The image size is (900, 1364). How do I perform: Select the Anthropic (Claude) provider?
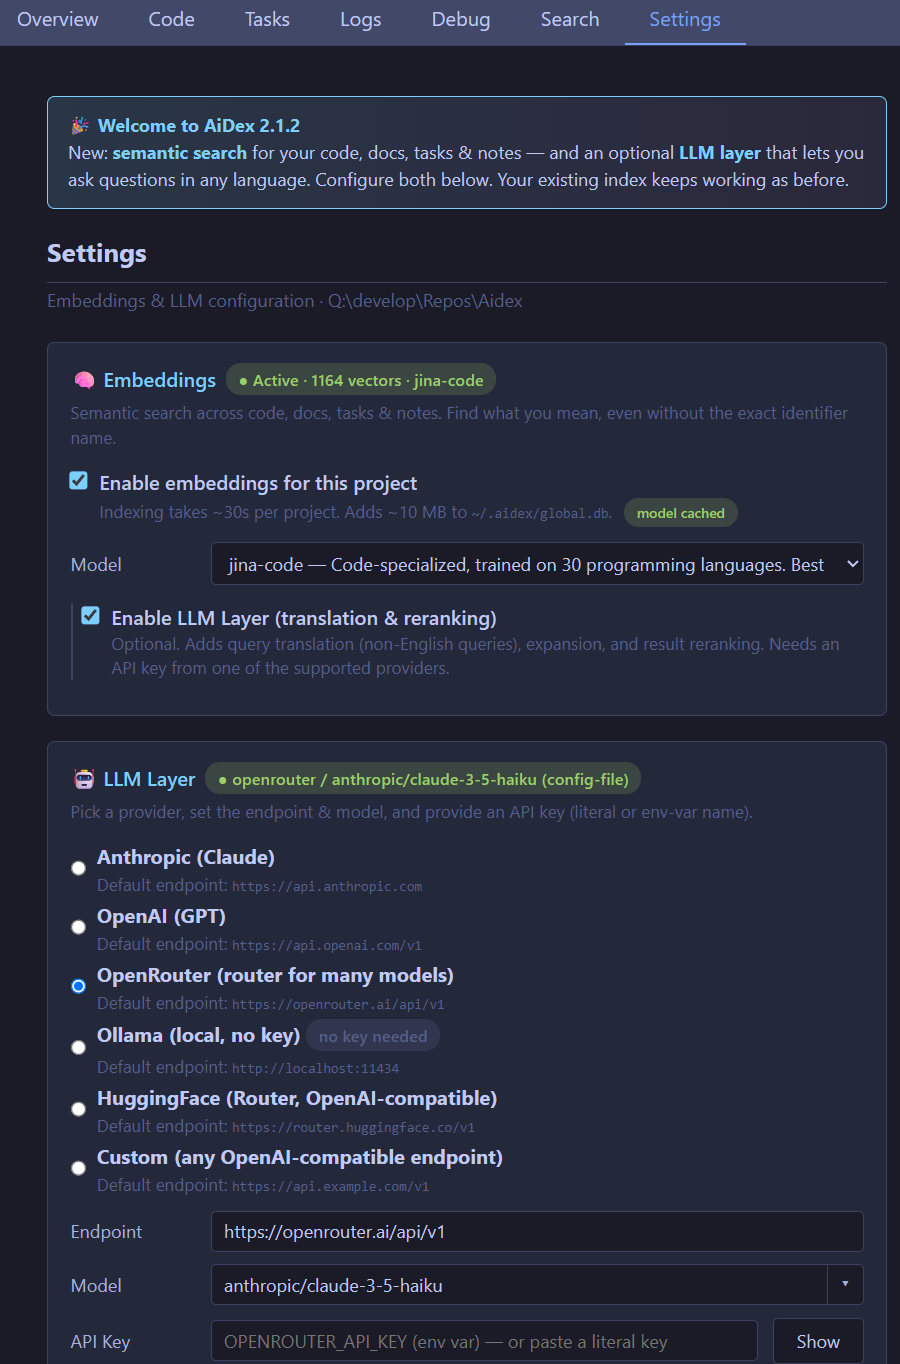(x=78, y=868)
